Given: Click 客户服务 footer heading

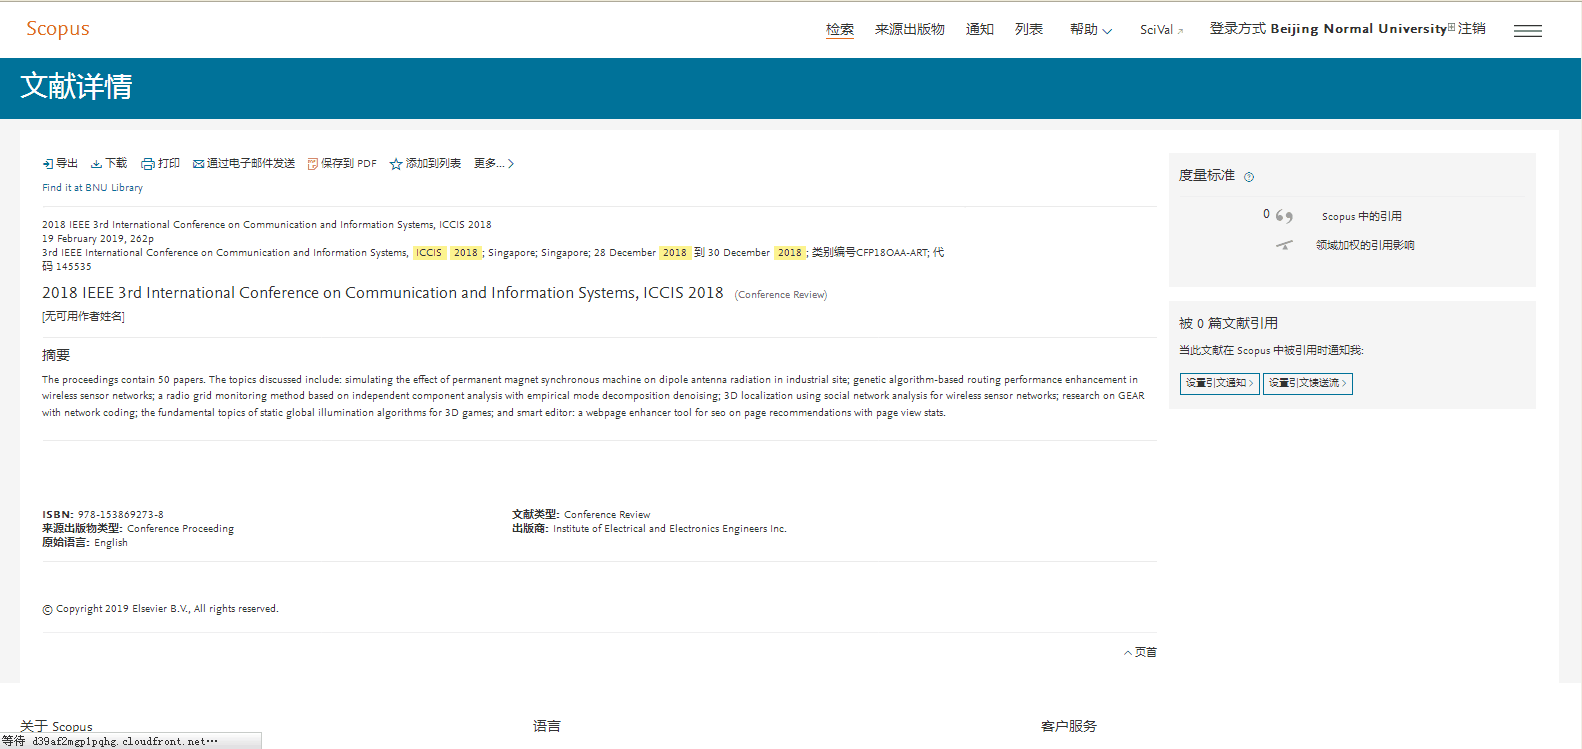Looking at the screenshot, I should (x=1069, y=726).
